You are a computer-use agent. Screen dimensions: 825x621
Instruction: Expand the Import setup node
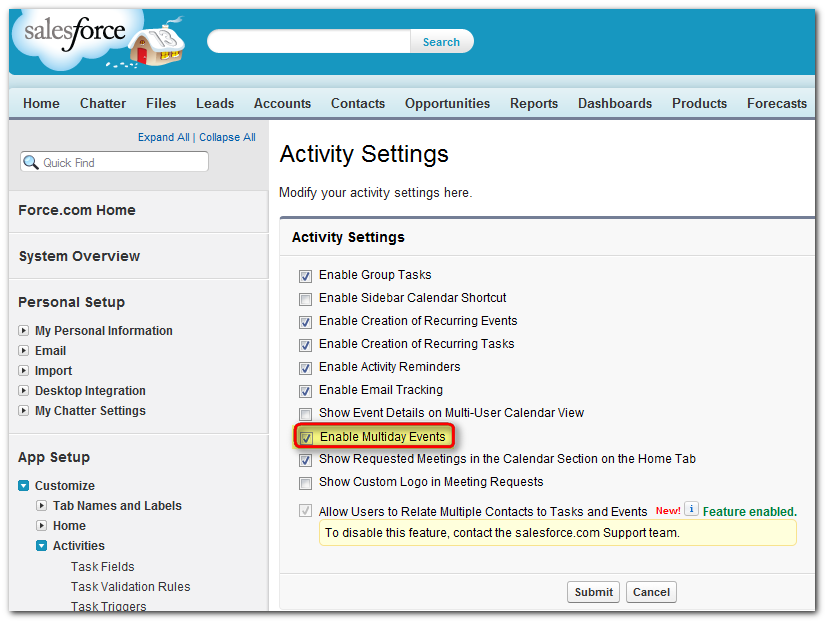[x=24, y=370]
